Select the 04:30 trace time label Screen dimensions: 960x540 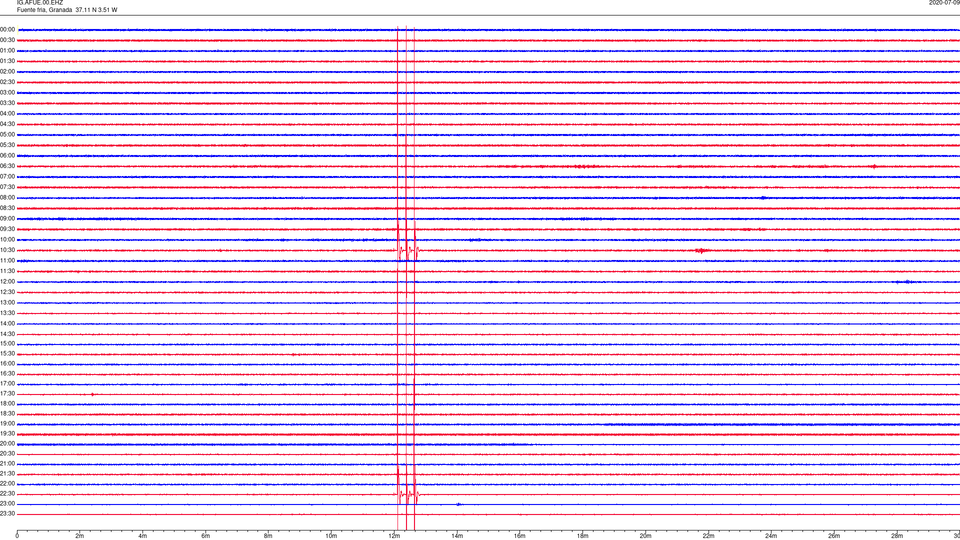(7, 124)
